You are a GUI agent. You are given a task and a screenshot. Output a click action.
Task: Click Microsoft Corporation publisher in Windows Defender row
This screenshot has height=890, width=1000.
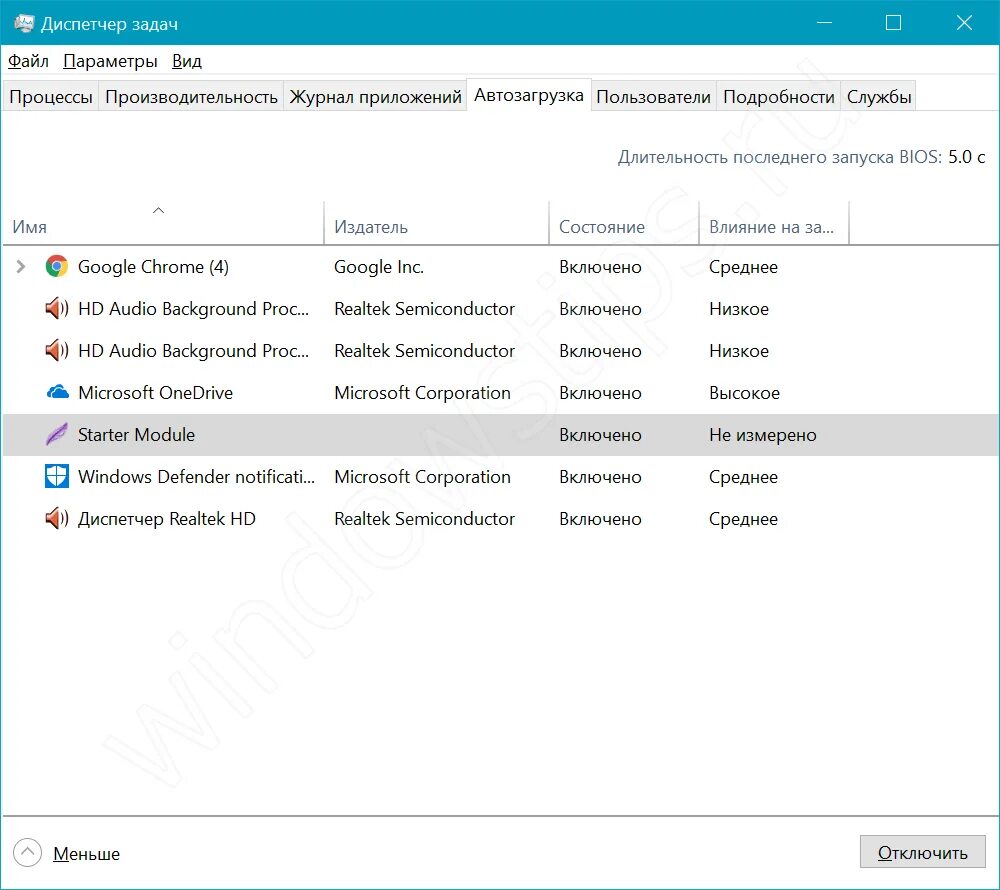(x=422, y=477)
